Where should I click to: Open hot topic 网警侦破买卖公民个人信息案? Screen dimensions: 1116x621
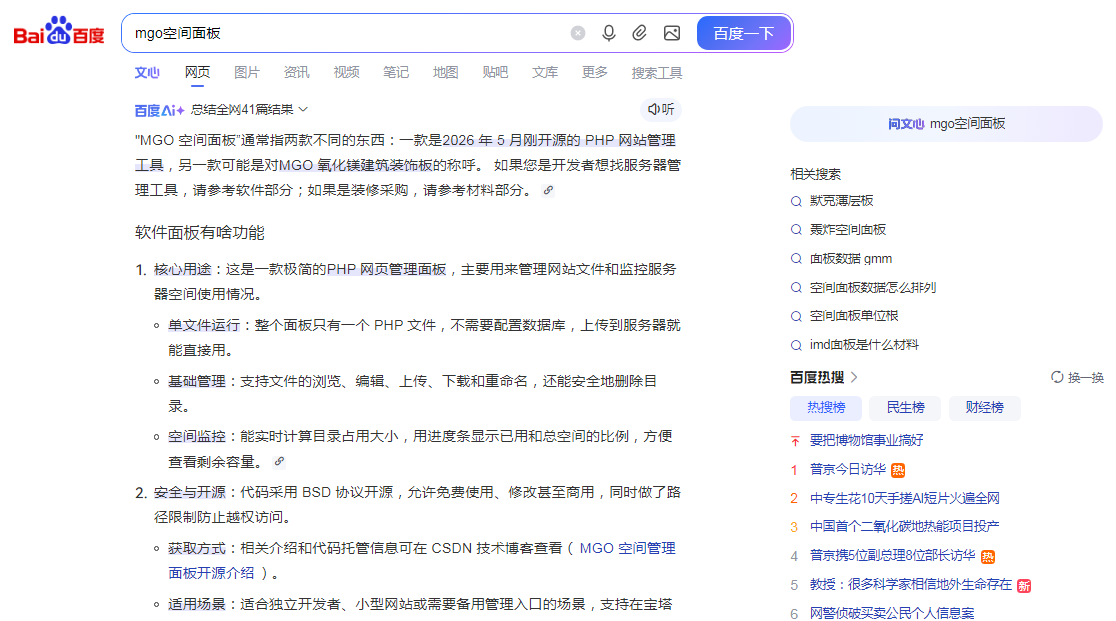892,613
